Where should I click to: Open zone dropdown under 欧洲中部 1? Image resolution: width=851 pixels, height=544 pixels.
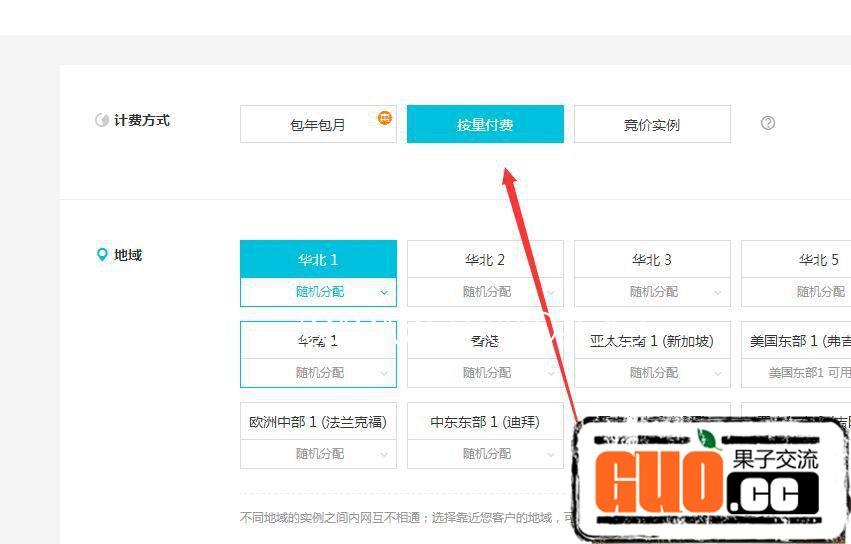(x=318, y=454)
